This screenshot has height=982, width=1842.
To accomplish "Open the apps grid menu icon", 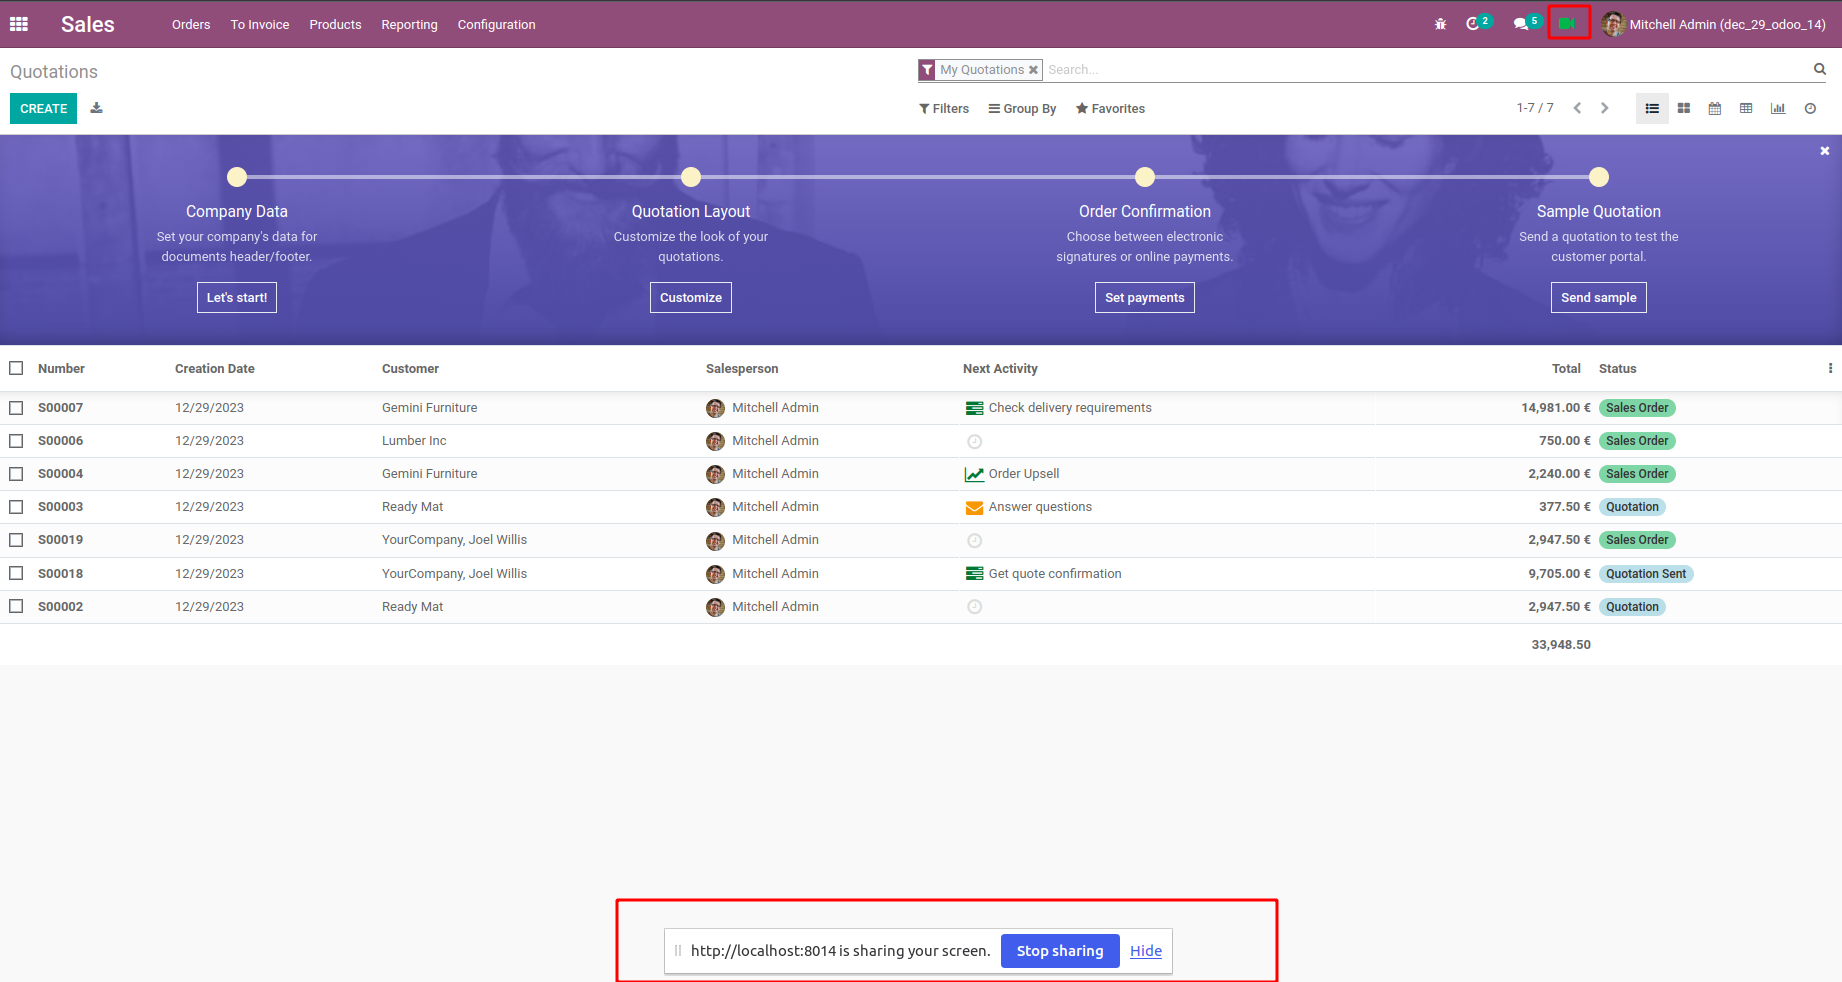I will [x=19, y=24].
